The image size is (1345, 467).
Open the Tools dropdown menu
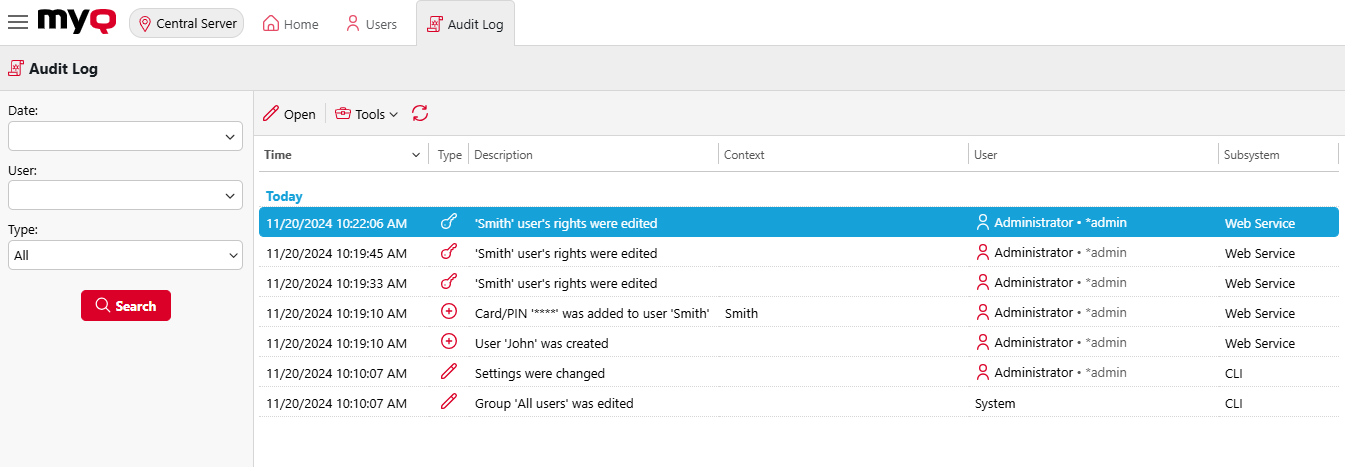[x=367, y=114]
